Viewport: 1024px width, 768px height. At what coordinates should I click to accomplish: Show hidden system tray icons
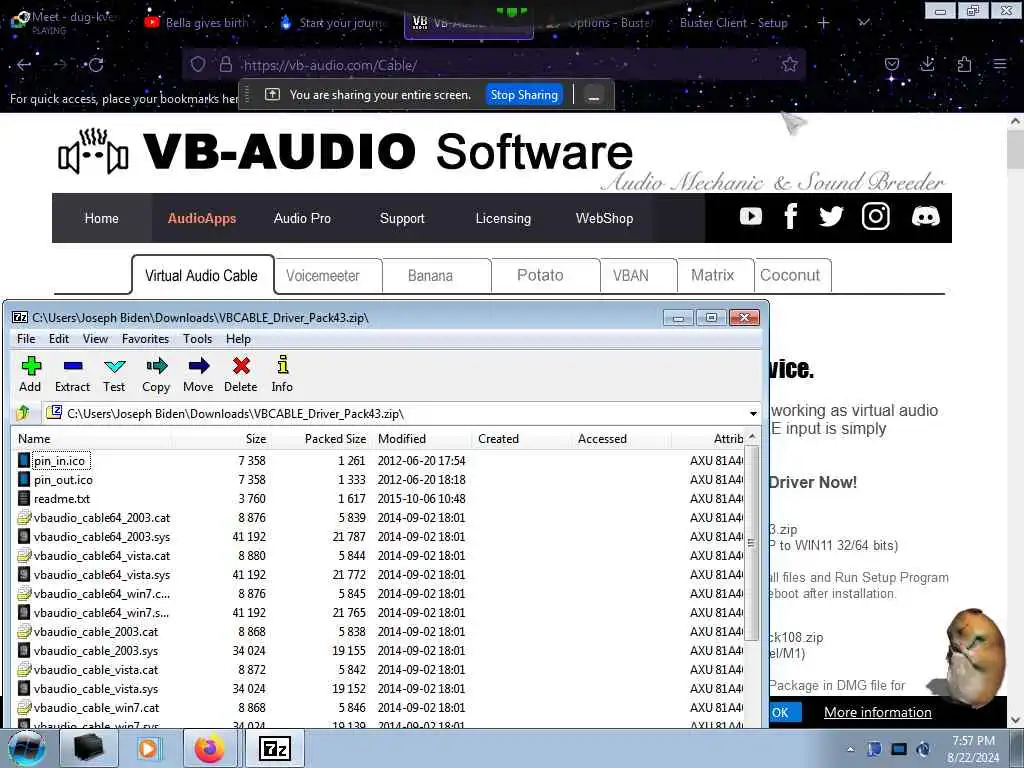tap(850, 749)
